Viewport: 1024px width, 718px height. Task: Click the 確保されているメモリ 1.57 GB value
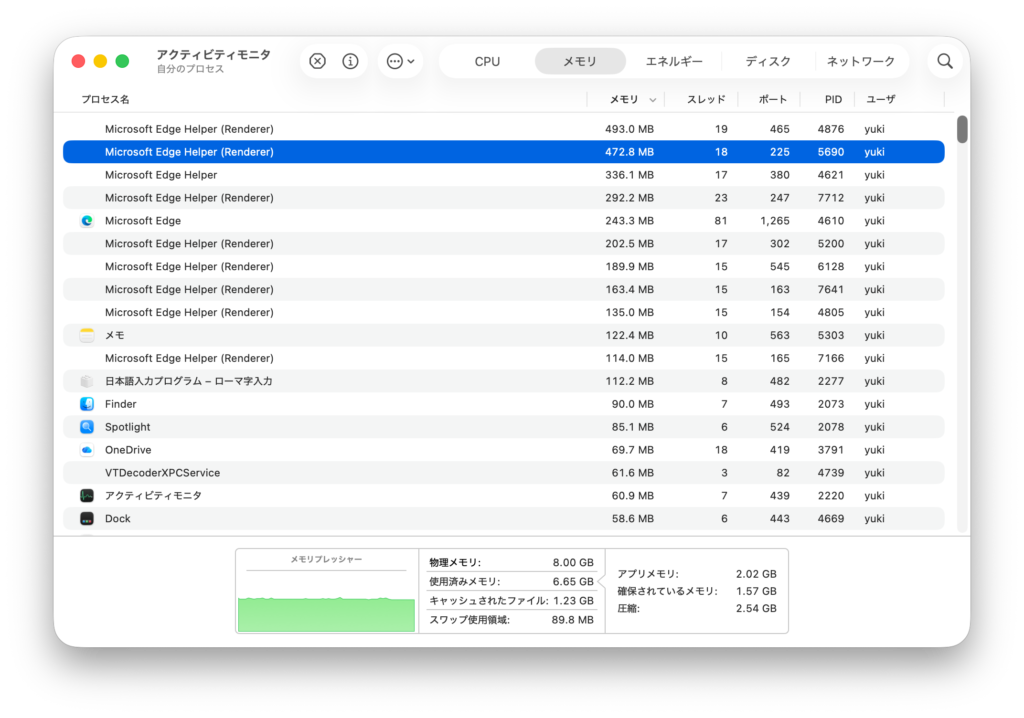pyautogui.click(x=756, y=591)
